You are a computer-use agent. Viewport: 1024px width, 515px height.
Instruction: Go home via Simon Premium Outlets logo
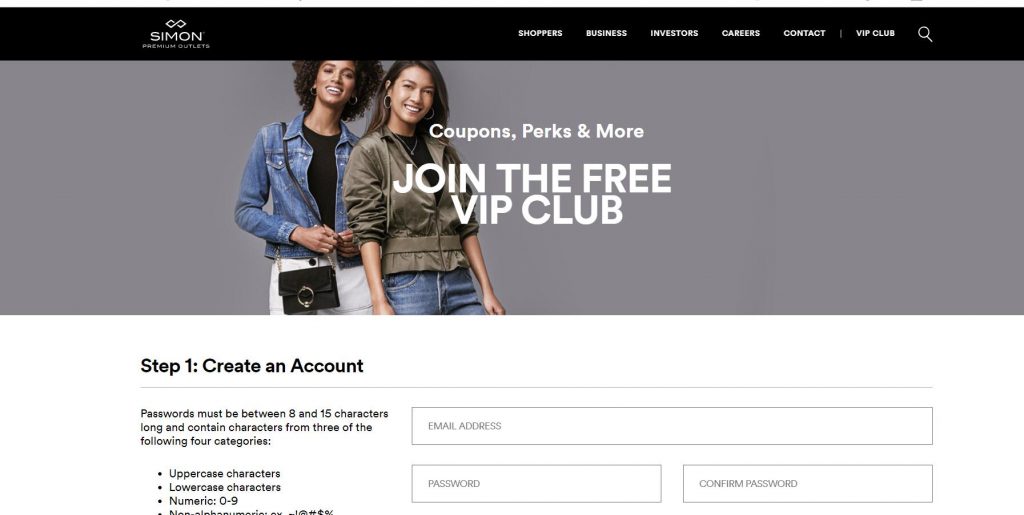coord(176,34)
